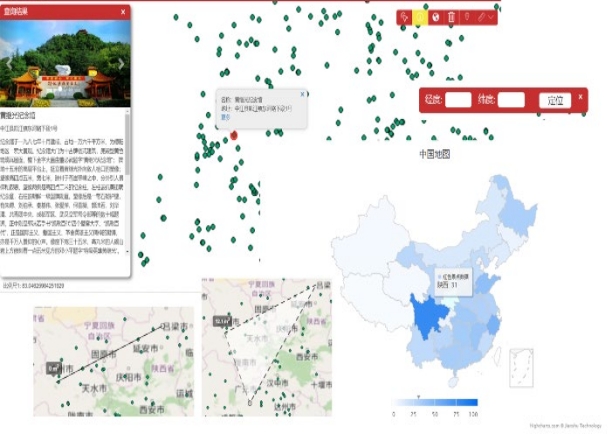Select the measure ruler tool

(481, 17)
